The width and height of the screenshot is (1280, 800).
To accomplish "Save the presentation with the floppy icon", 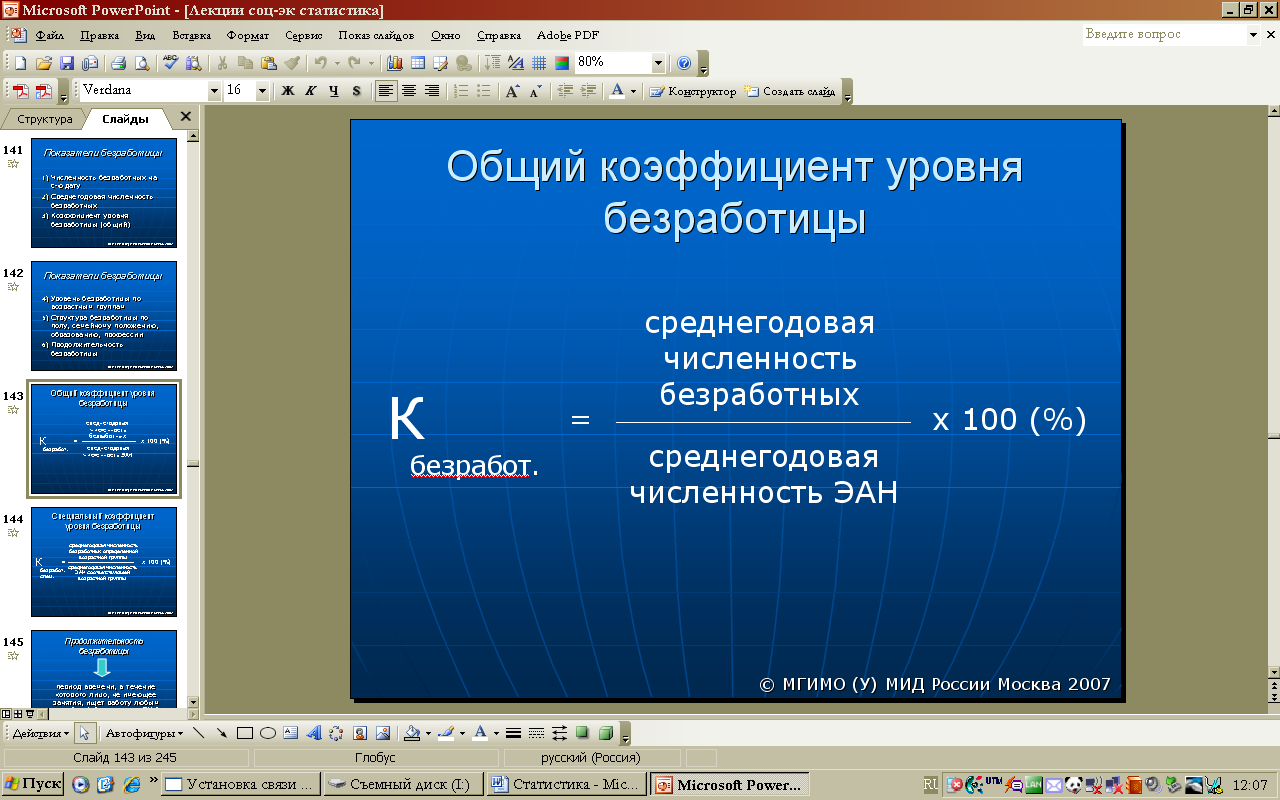I will point(67,62).
